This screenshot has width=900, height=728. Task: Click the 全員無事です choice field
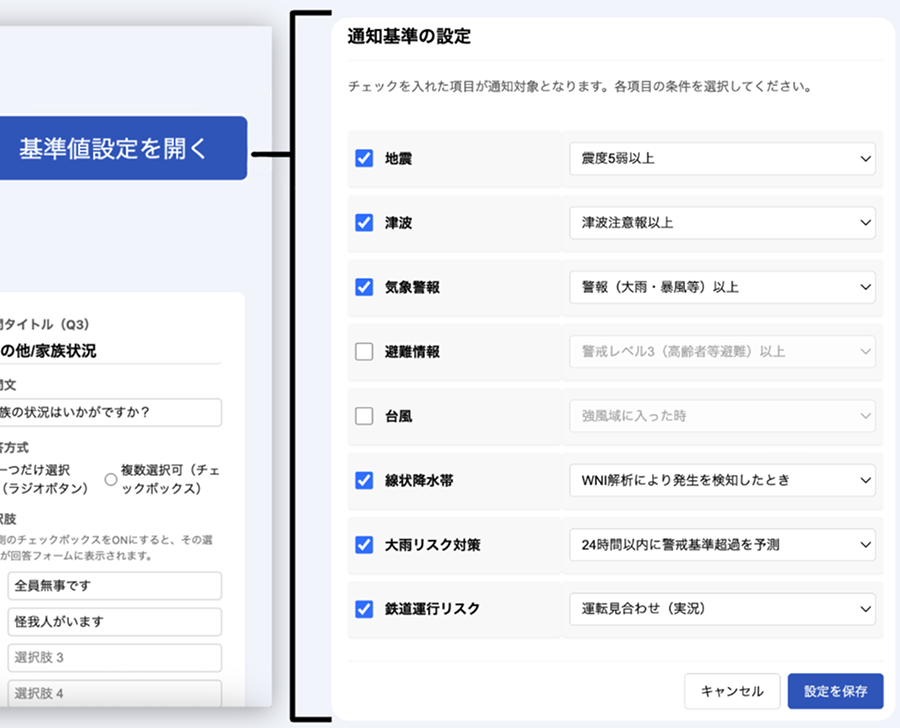click(x=115, y=586)
